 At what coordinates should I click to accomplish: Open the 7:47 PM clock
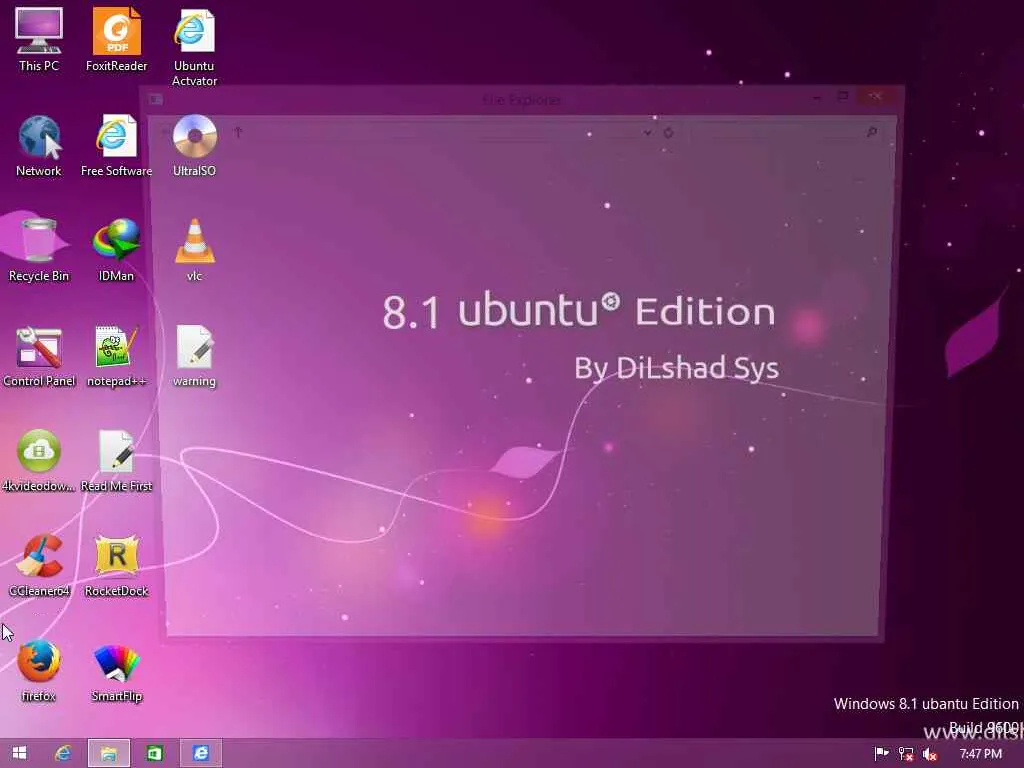click(x=980, y=754)
